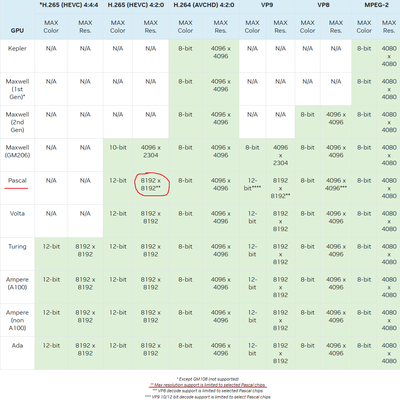
Task: Click the Kepler row label
Action: click(17, 48)
